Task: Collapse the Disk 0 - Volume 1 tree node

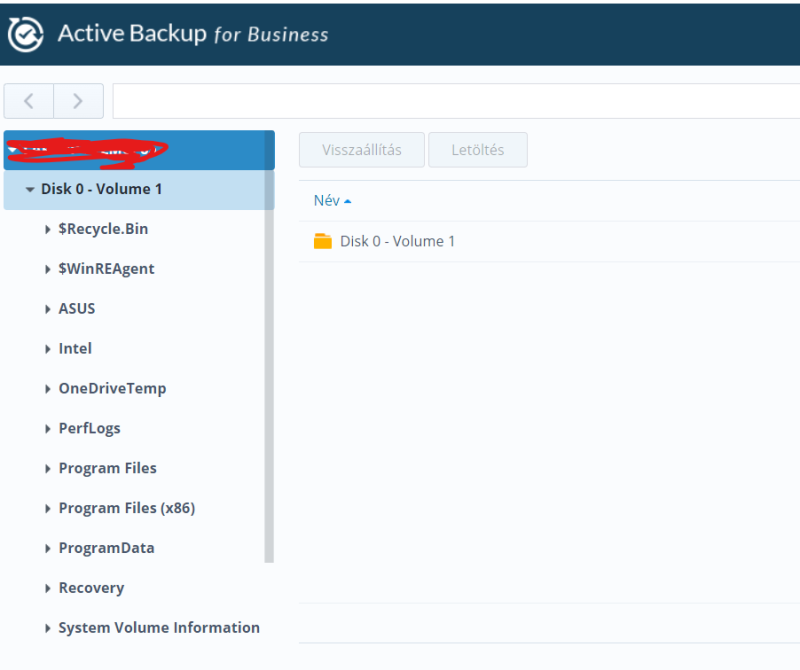Action: (x=30, y=190)
